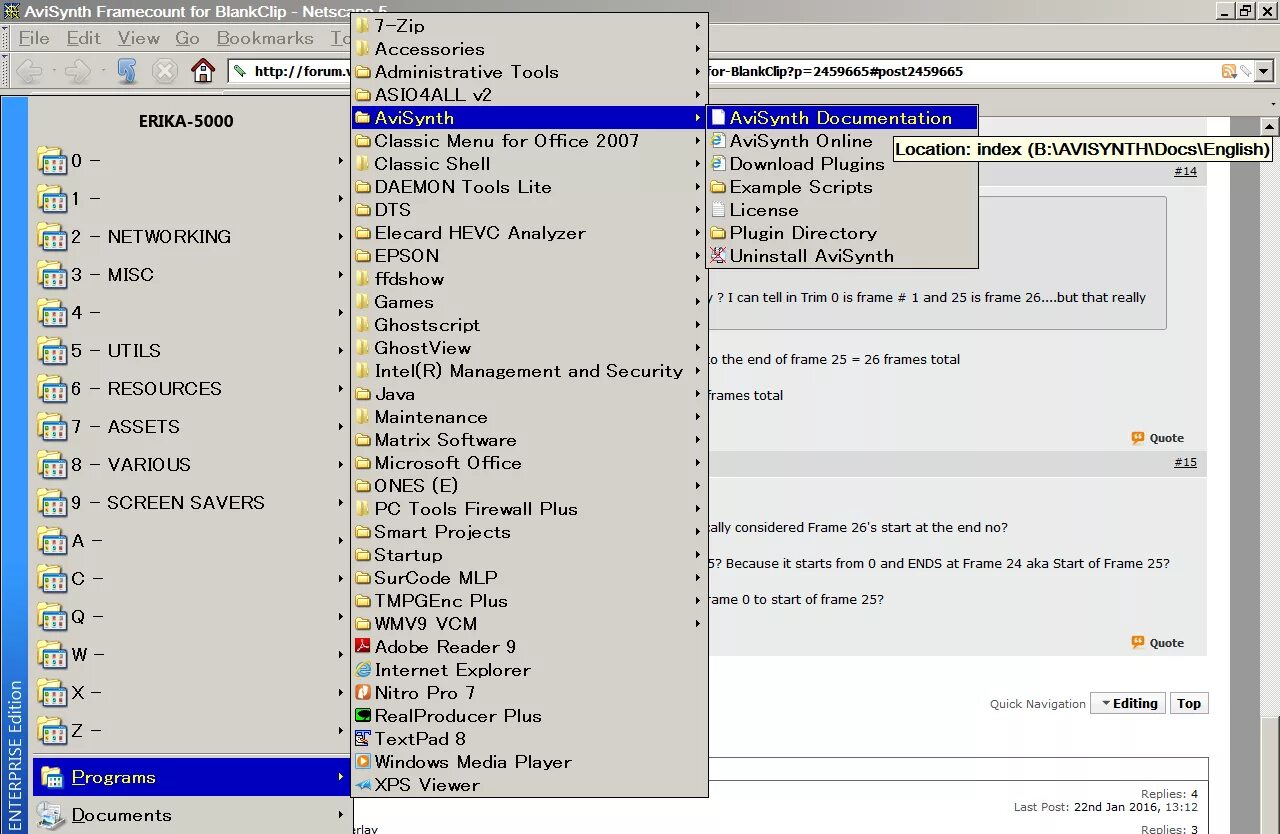The width and height of the screenshot is (1280, 834).
Task: Open the 6 - RESOURCES start menu group
Action: (x=190, y=389)
